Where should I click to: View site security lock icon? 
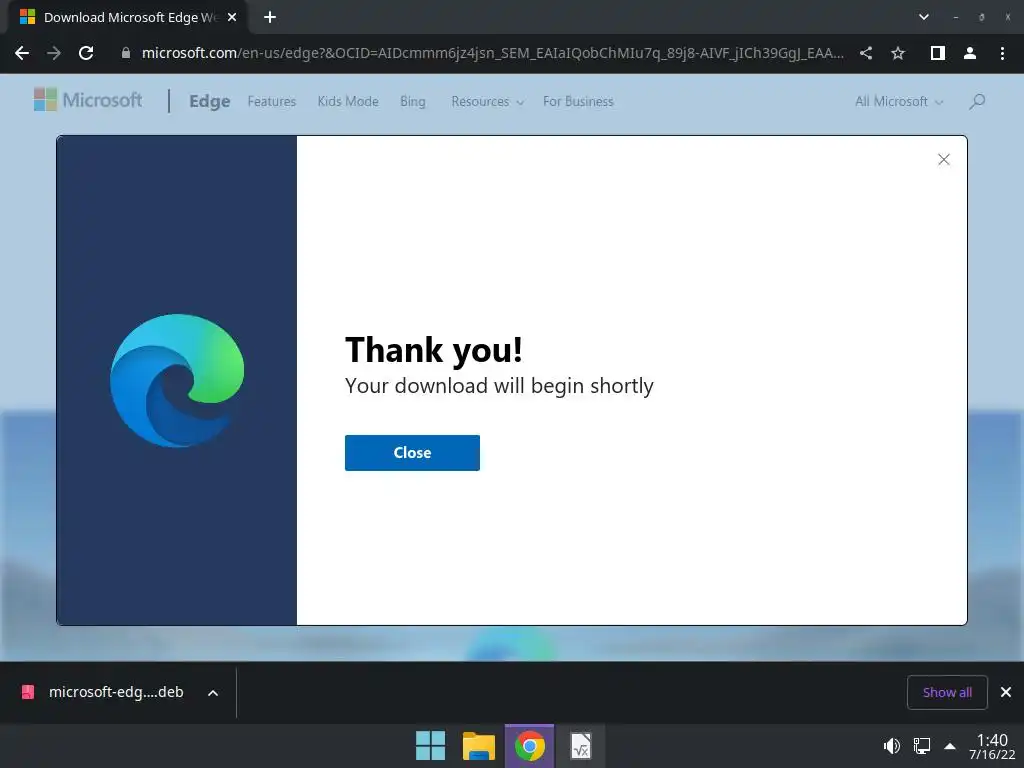(x=126, y=54)
